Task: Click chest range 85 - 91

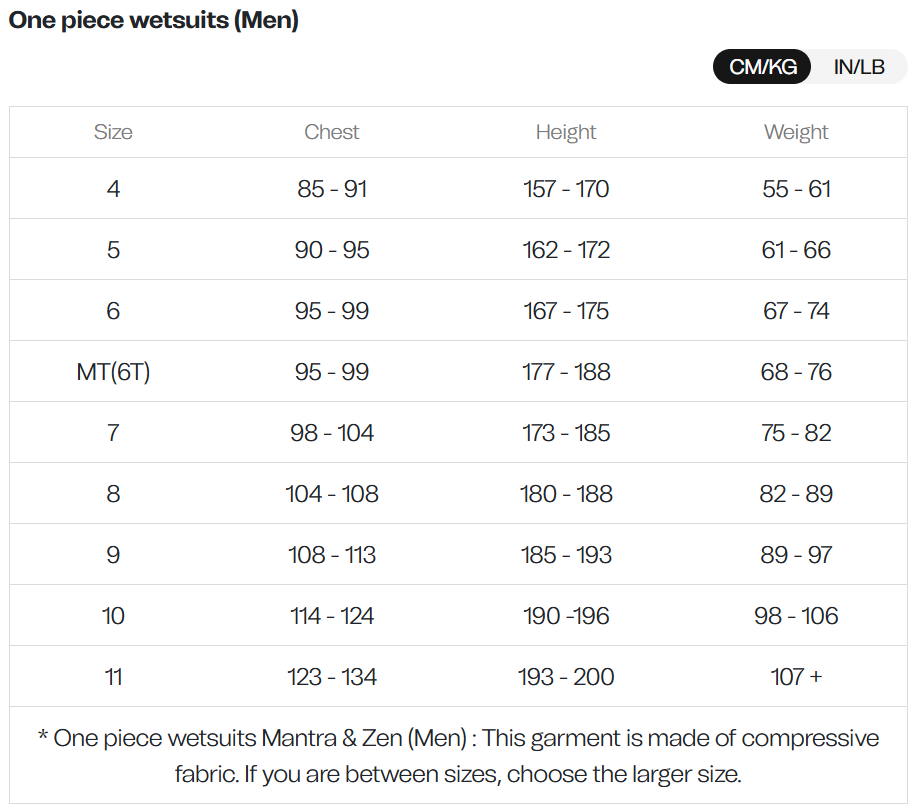Action: [x=331, y=188]
